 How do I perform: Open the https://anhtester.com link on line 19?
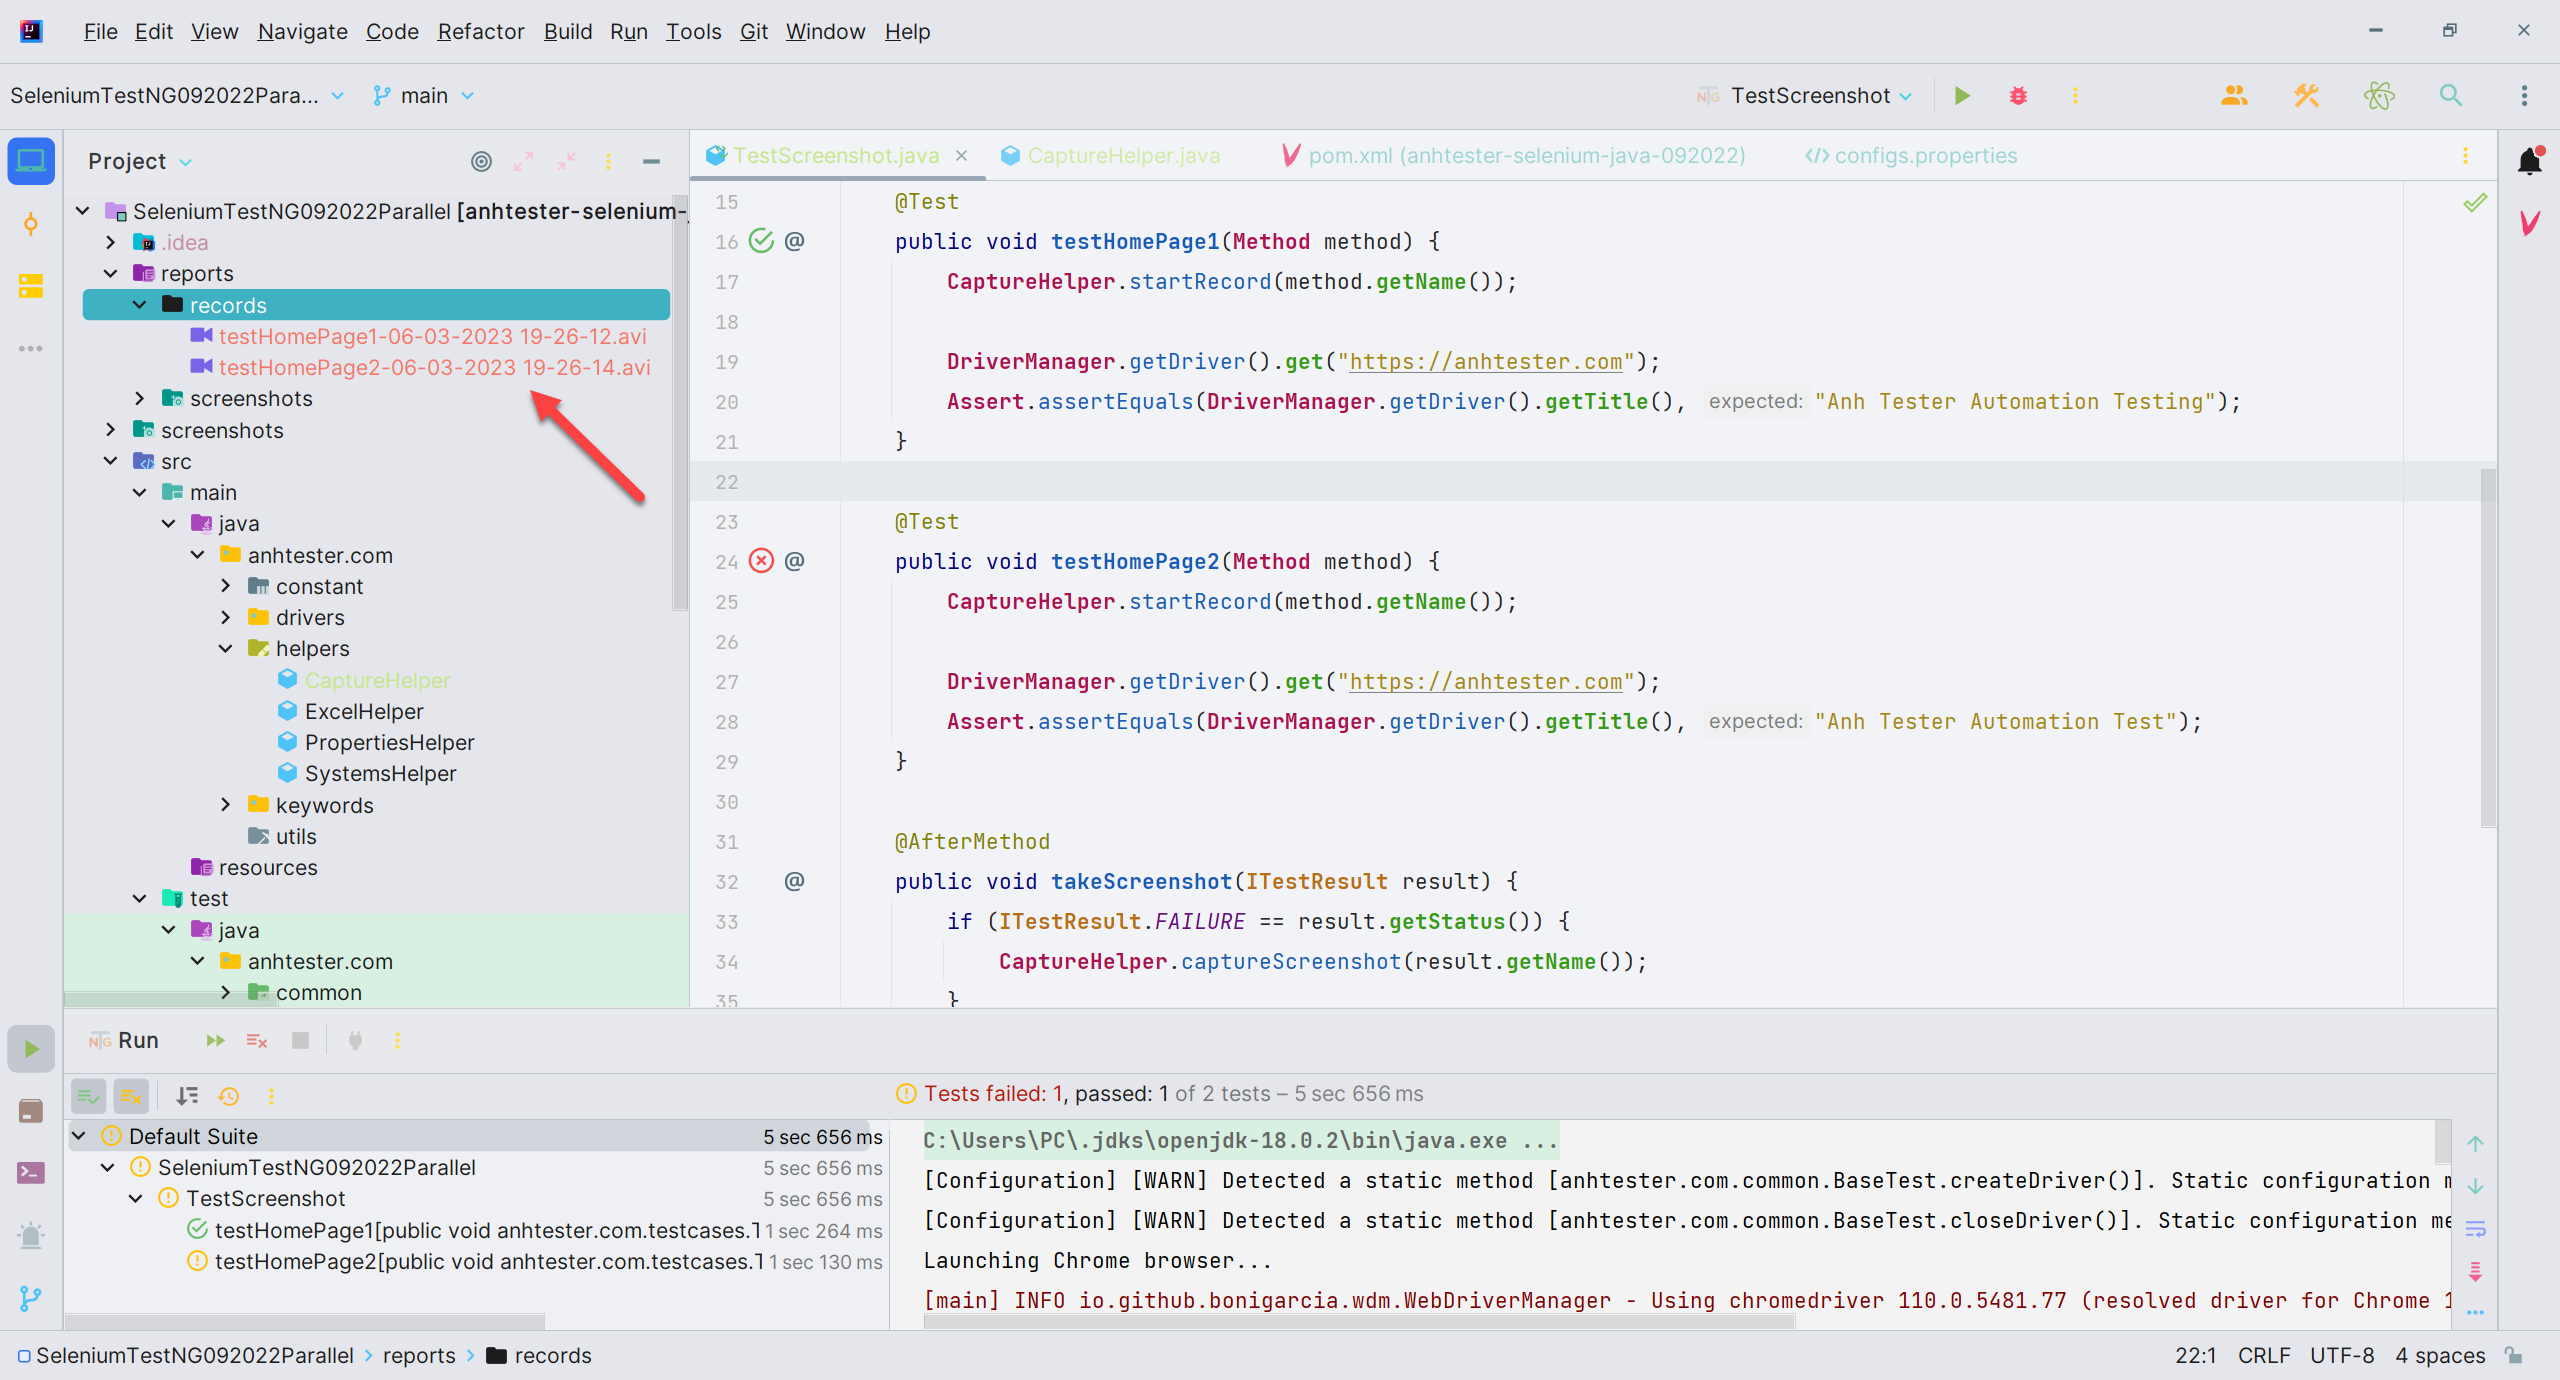point(1485,362)
